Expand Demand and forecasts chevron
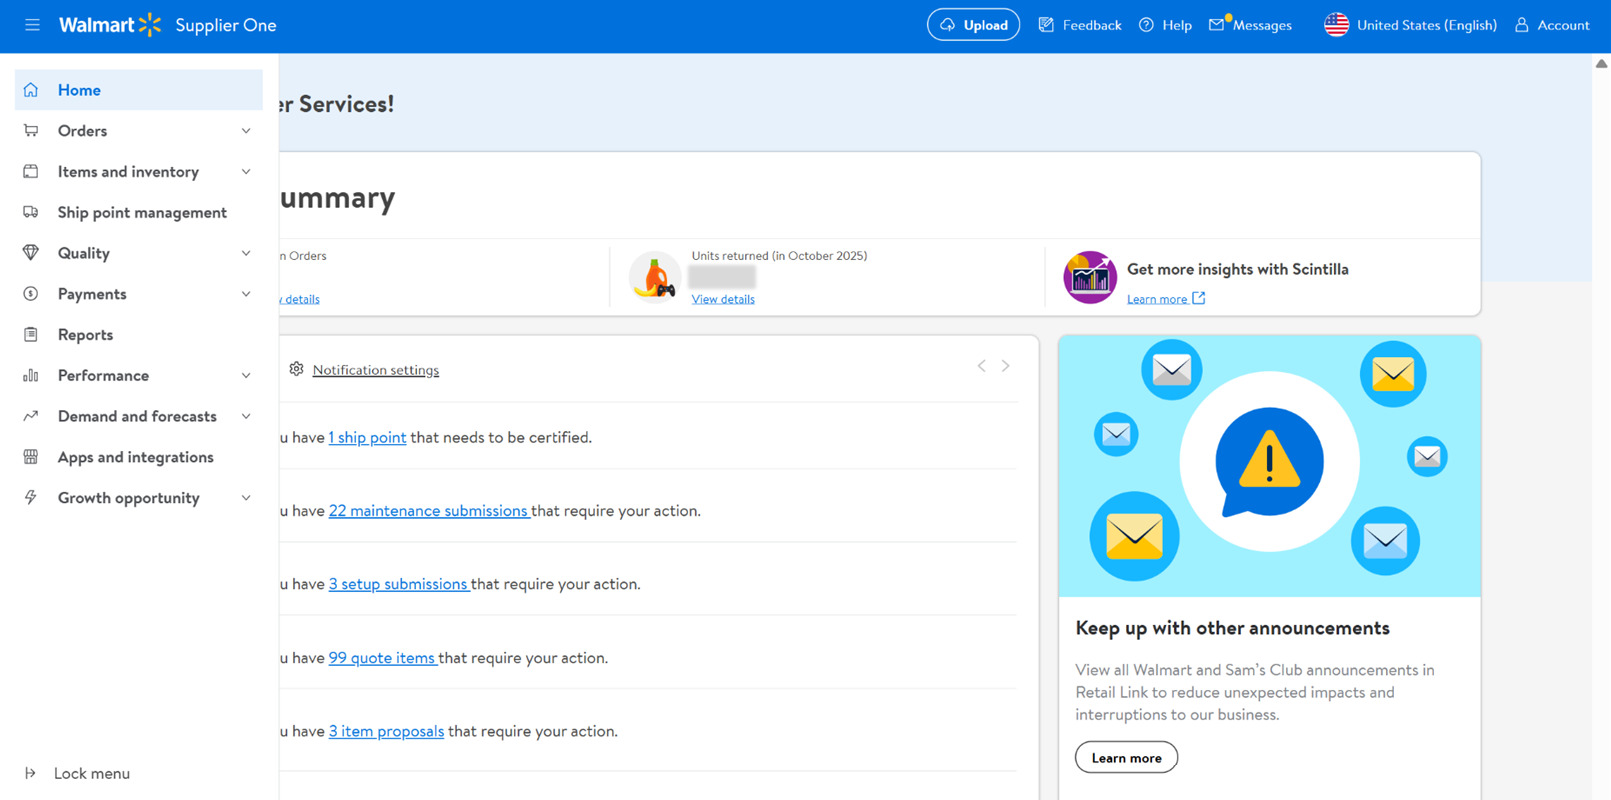 coord(246,416)
